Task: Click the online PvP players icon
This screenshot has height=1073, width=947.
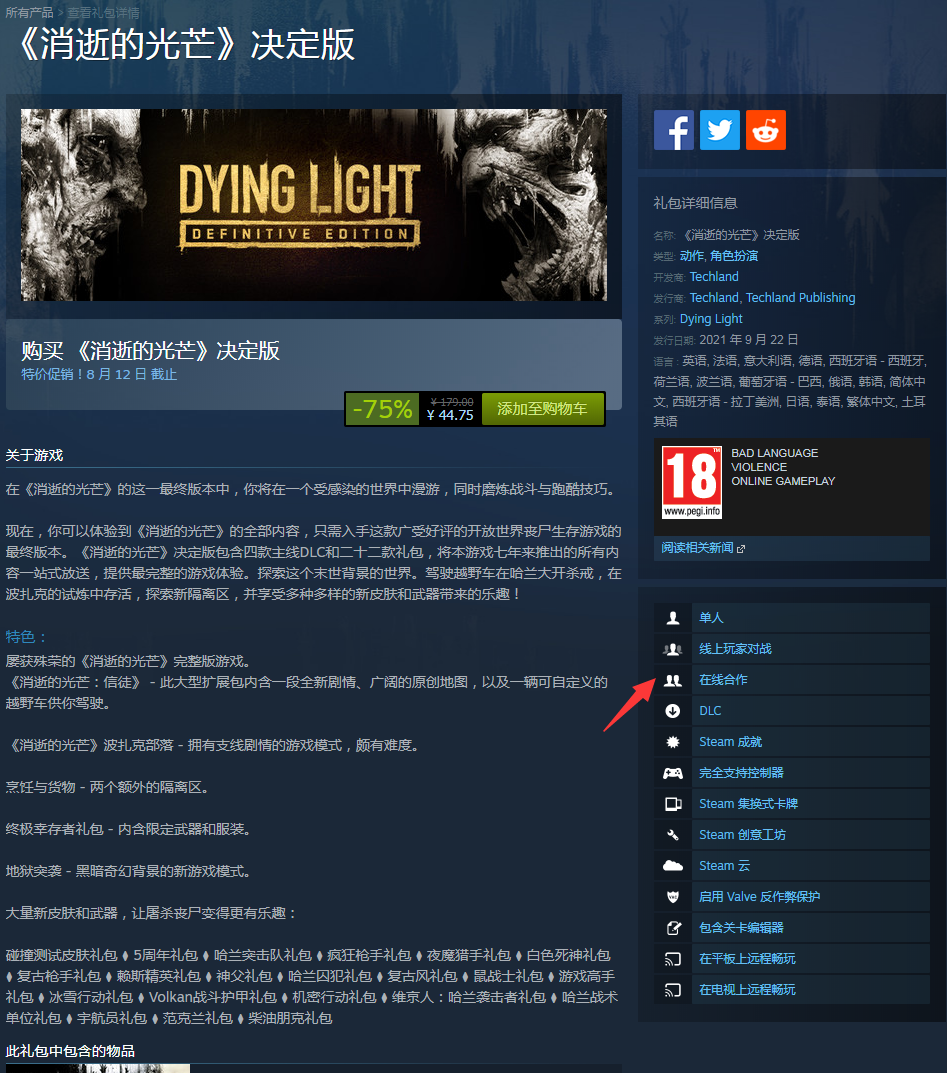Action: click(x=673, y=649)
